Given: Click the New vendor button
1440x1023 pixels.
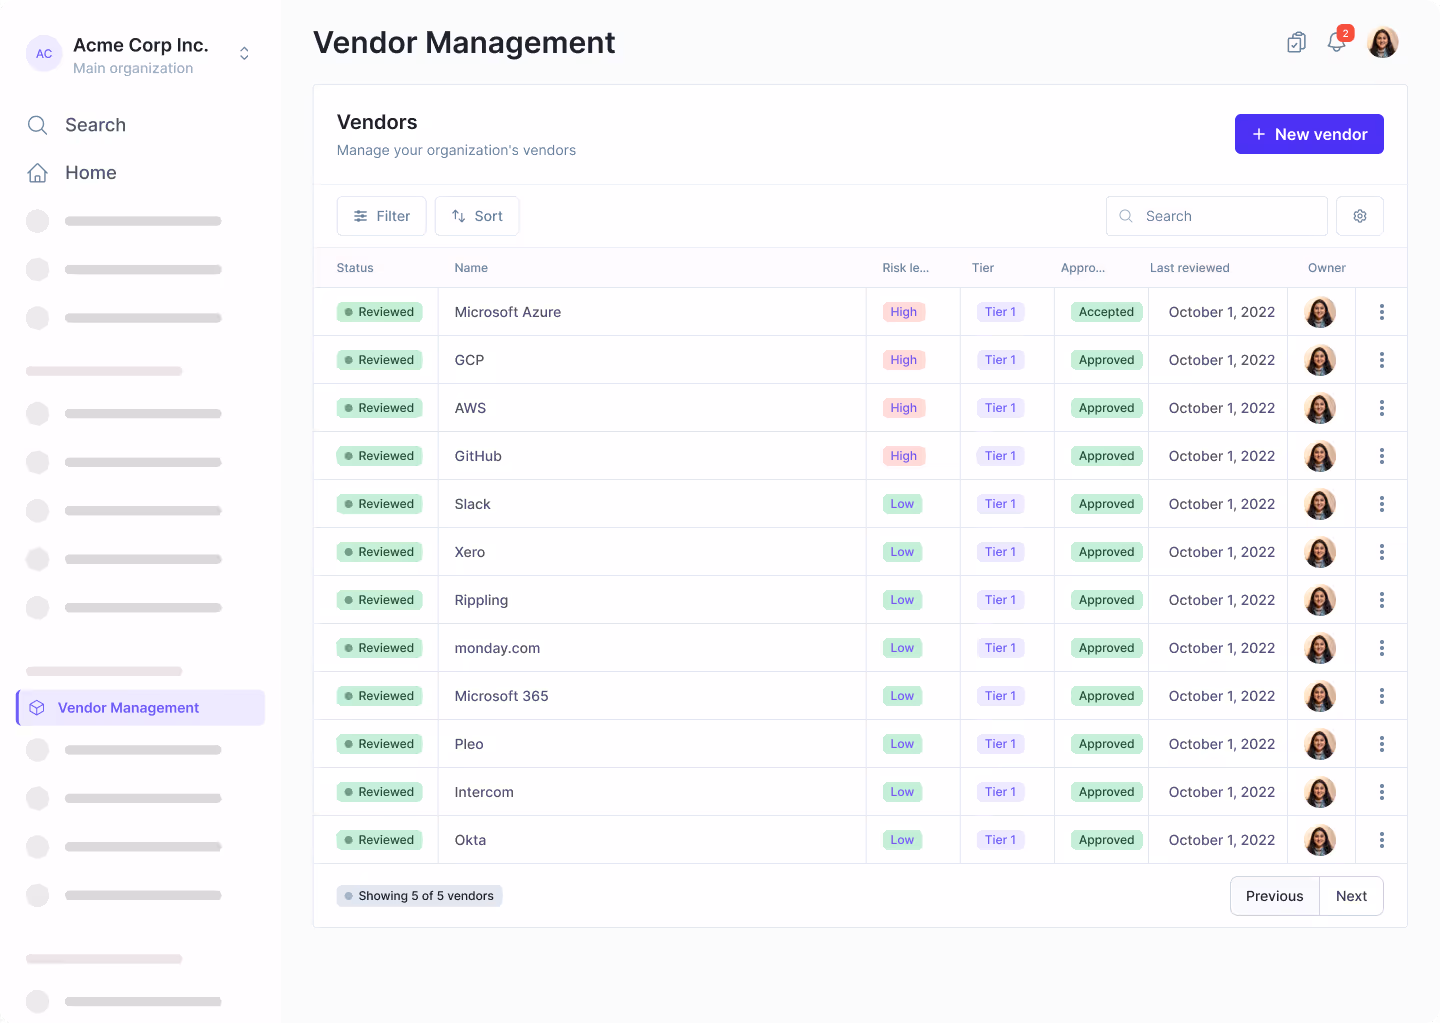Looking at the screenshot, I should coord(1309,134).
